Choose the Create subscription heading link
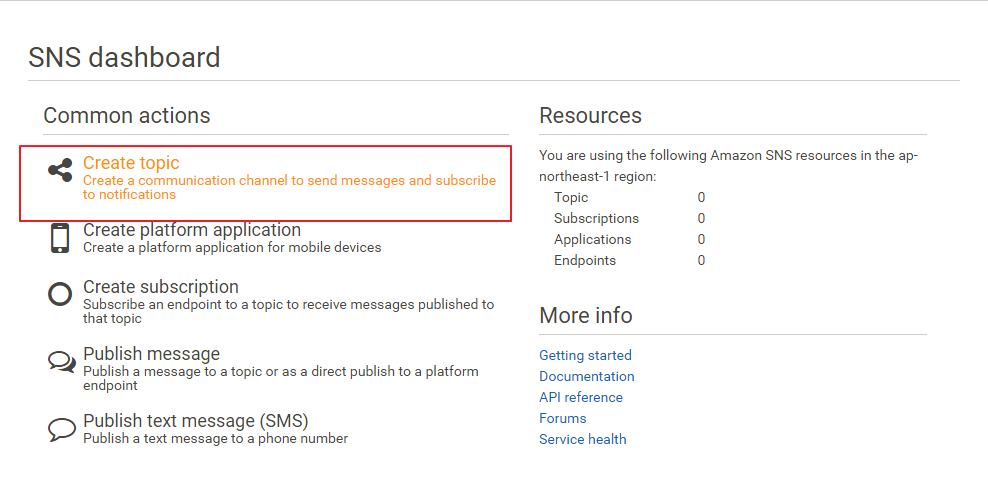The image size is (988, 498). tap(160, 287)
